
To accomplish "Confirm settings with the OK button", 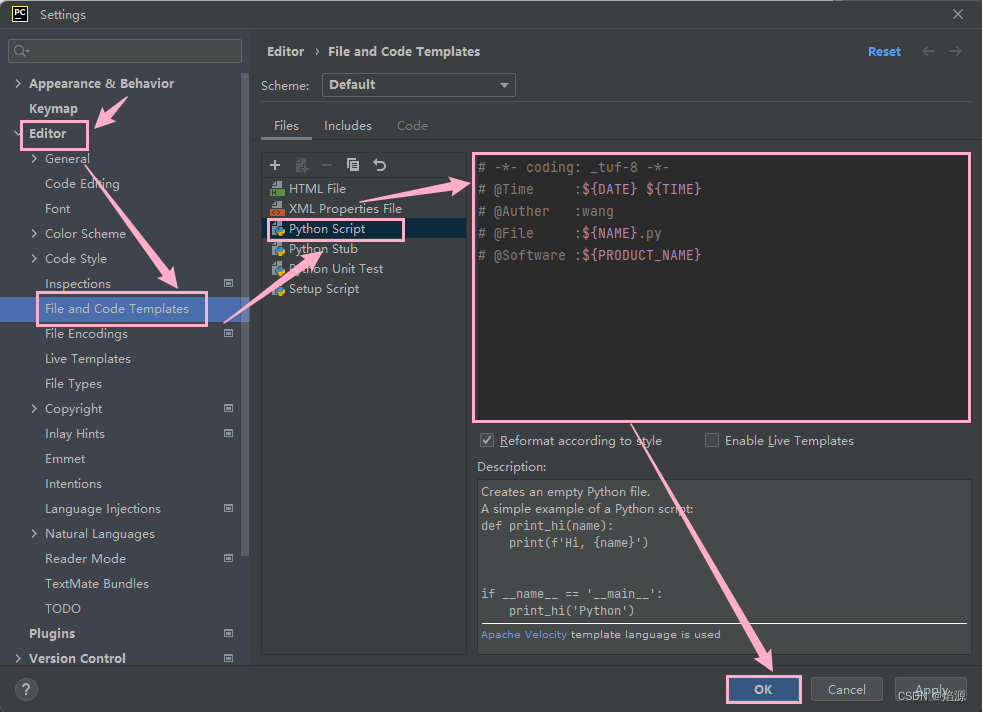I will coord(763,689).
